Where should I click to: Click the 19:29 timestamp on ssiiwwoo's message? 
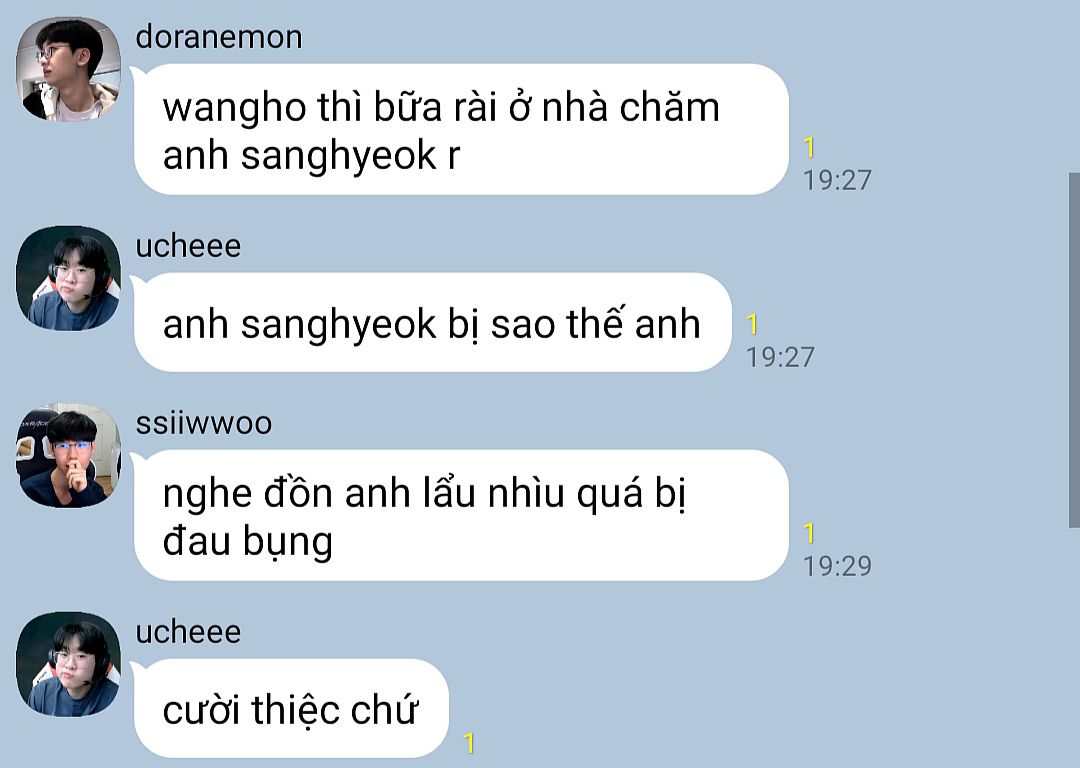pos(838,566)
